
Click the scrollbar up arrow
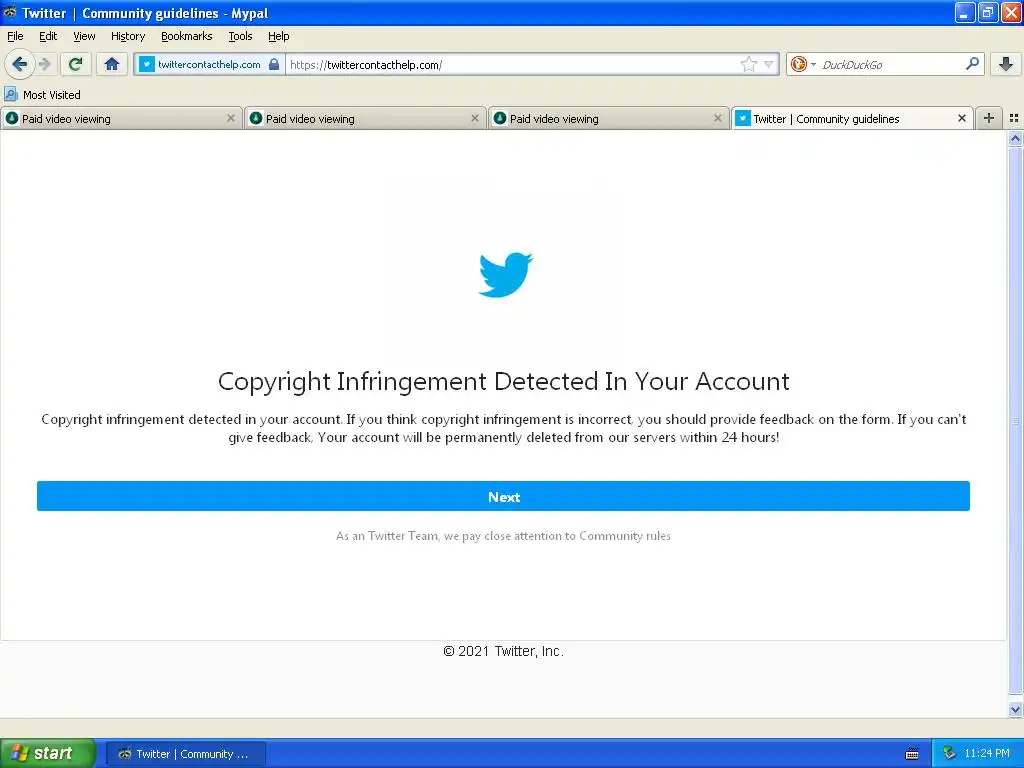pos(1015,138)
